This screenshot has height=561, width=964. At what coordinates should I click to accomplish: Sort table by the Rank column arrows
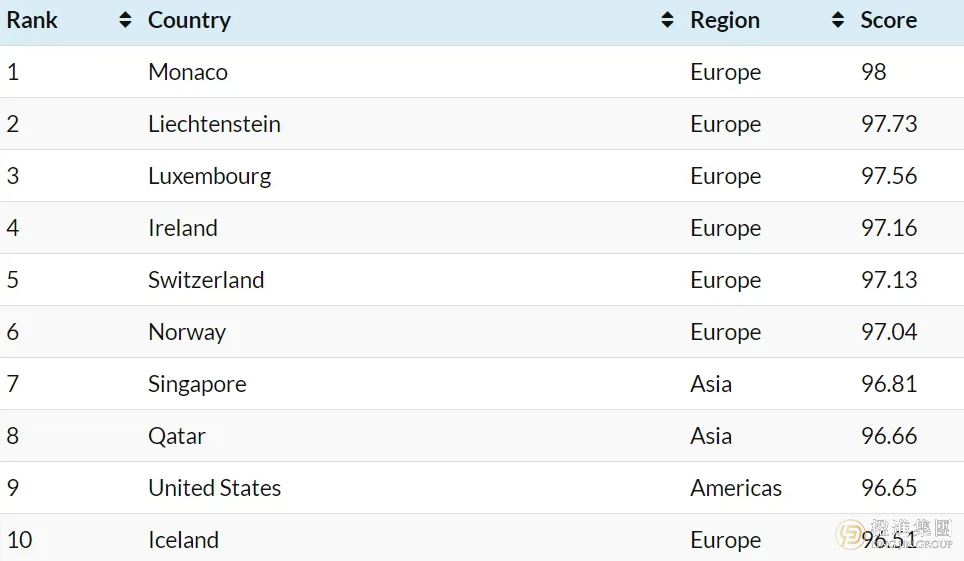pyautogui.click(x=125, y=20)
